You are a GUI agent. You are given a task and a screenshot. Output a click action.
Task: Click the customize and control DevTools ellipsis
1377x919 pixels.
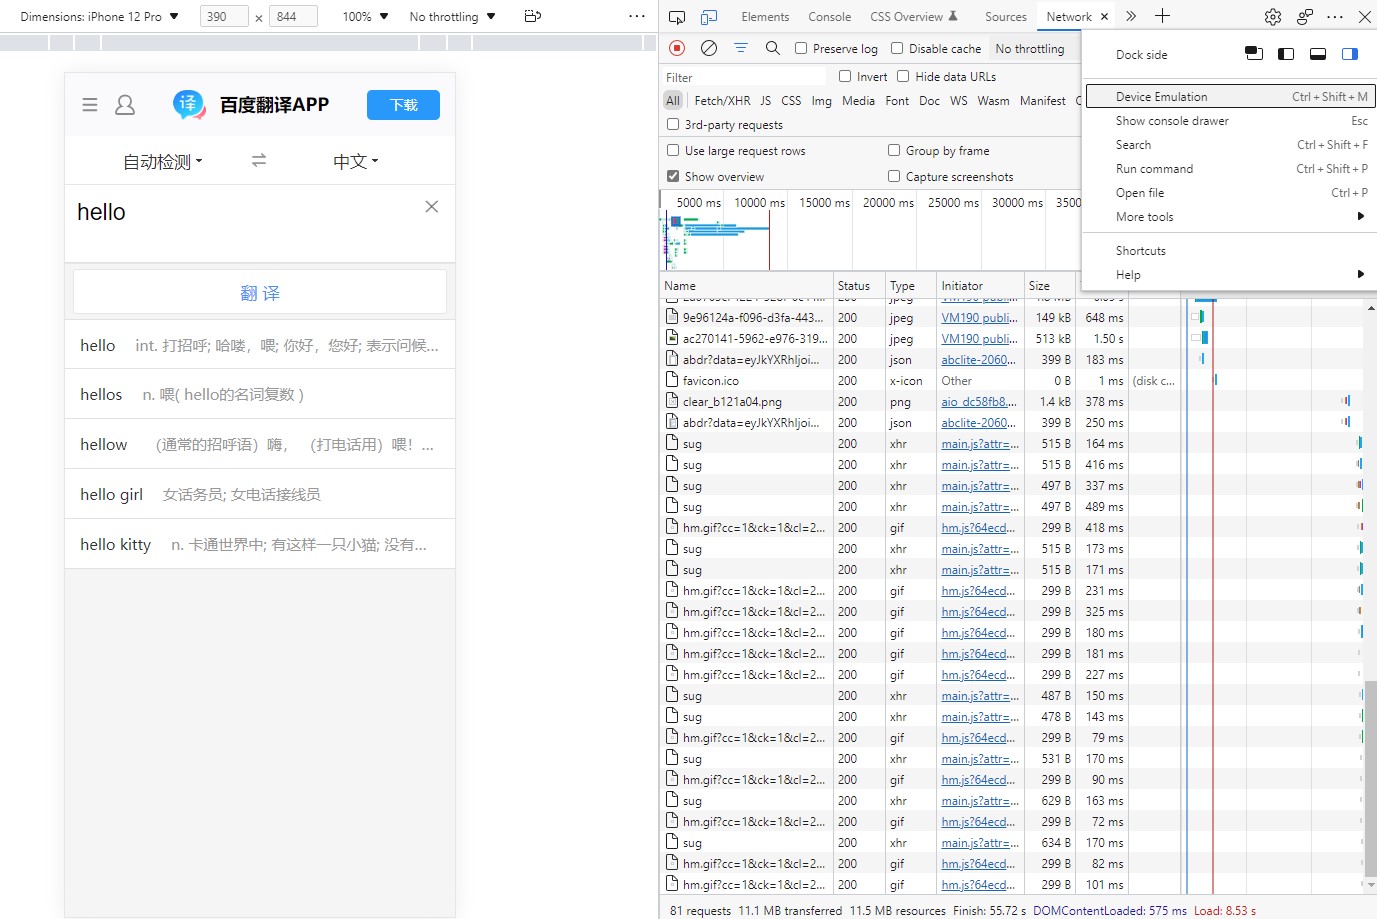(x=1335, y=17)
